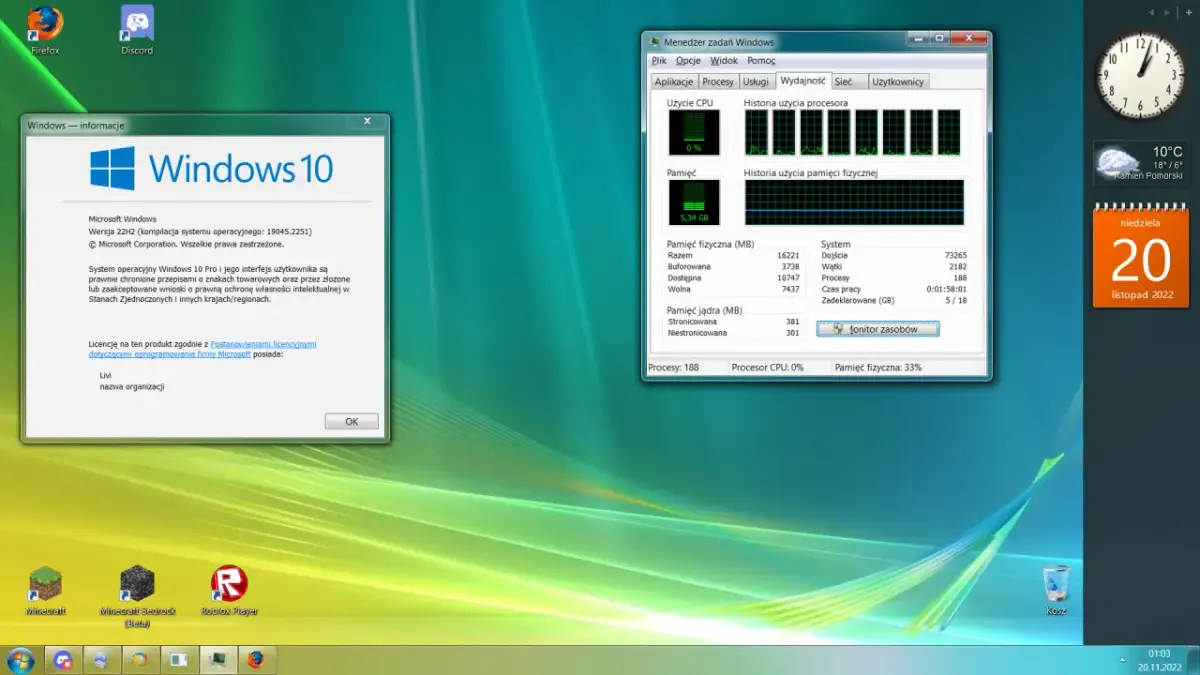The width and height of the screenshot is (1200, 675).
Task: Launch Monitor zasobów from Task Manager
Action: [x=877, y=328]
